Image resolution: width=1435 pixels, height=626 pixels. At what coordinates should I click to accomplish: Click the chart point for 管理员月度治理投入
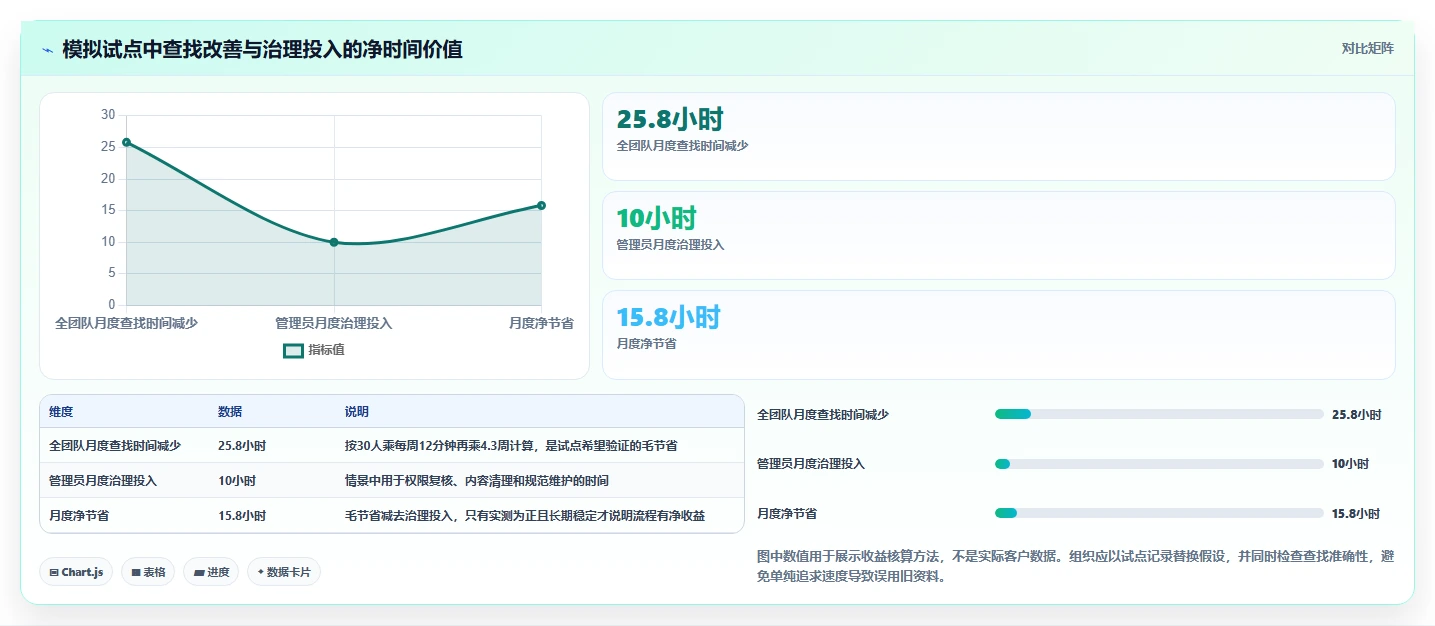334,242
